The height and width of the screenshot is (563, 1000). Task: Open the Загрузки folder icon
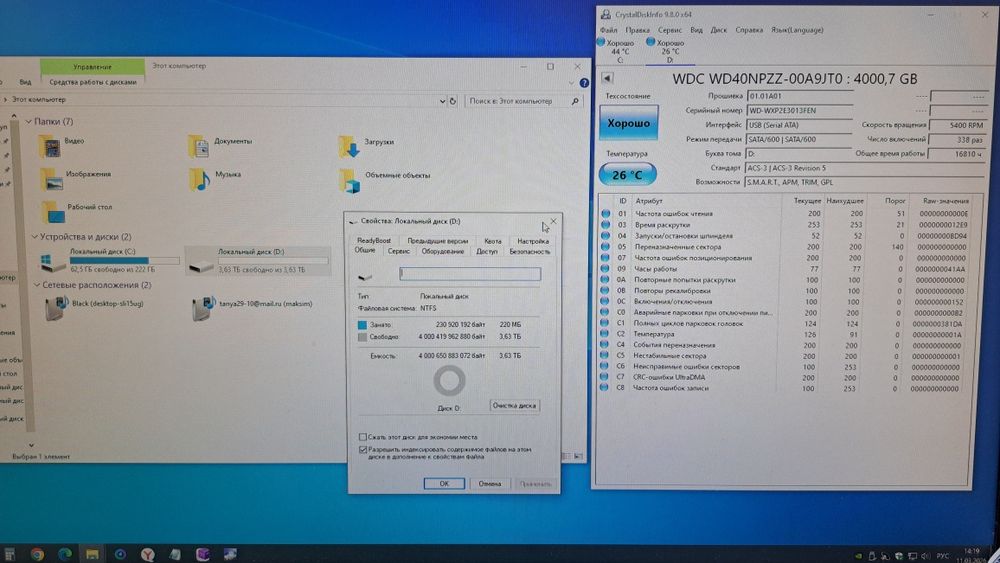tap(349, 147)
